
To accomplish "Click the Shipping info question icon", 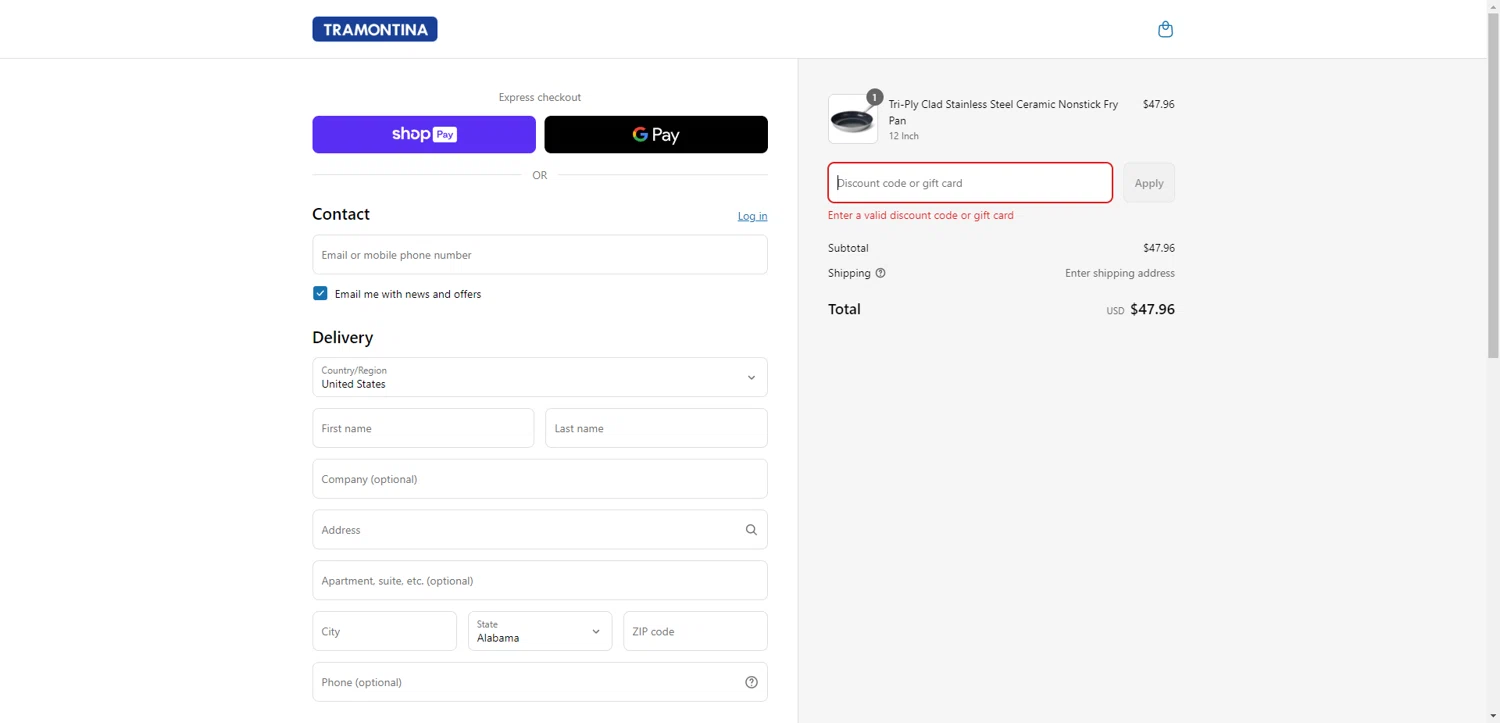I will pos(880,273).
